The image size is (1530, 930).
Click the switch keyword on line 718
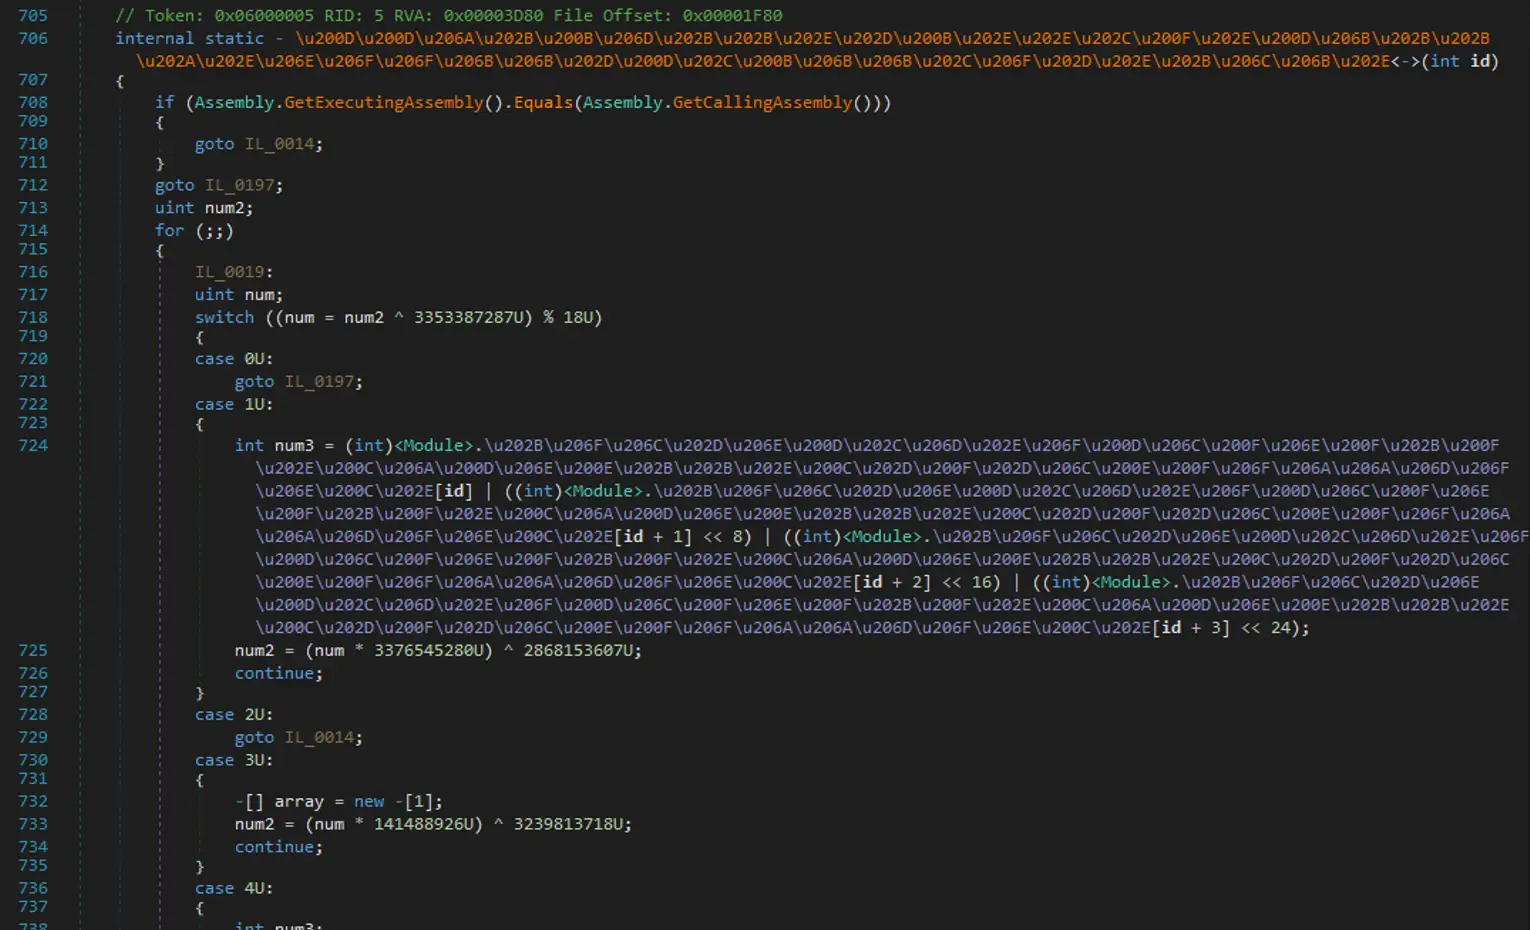pyautogui.click(x=224, y=317)
